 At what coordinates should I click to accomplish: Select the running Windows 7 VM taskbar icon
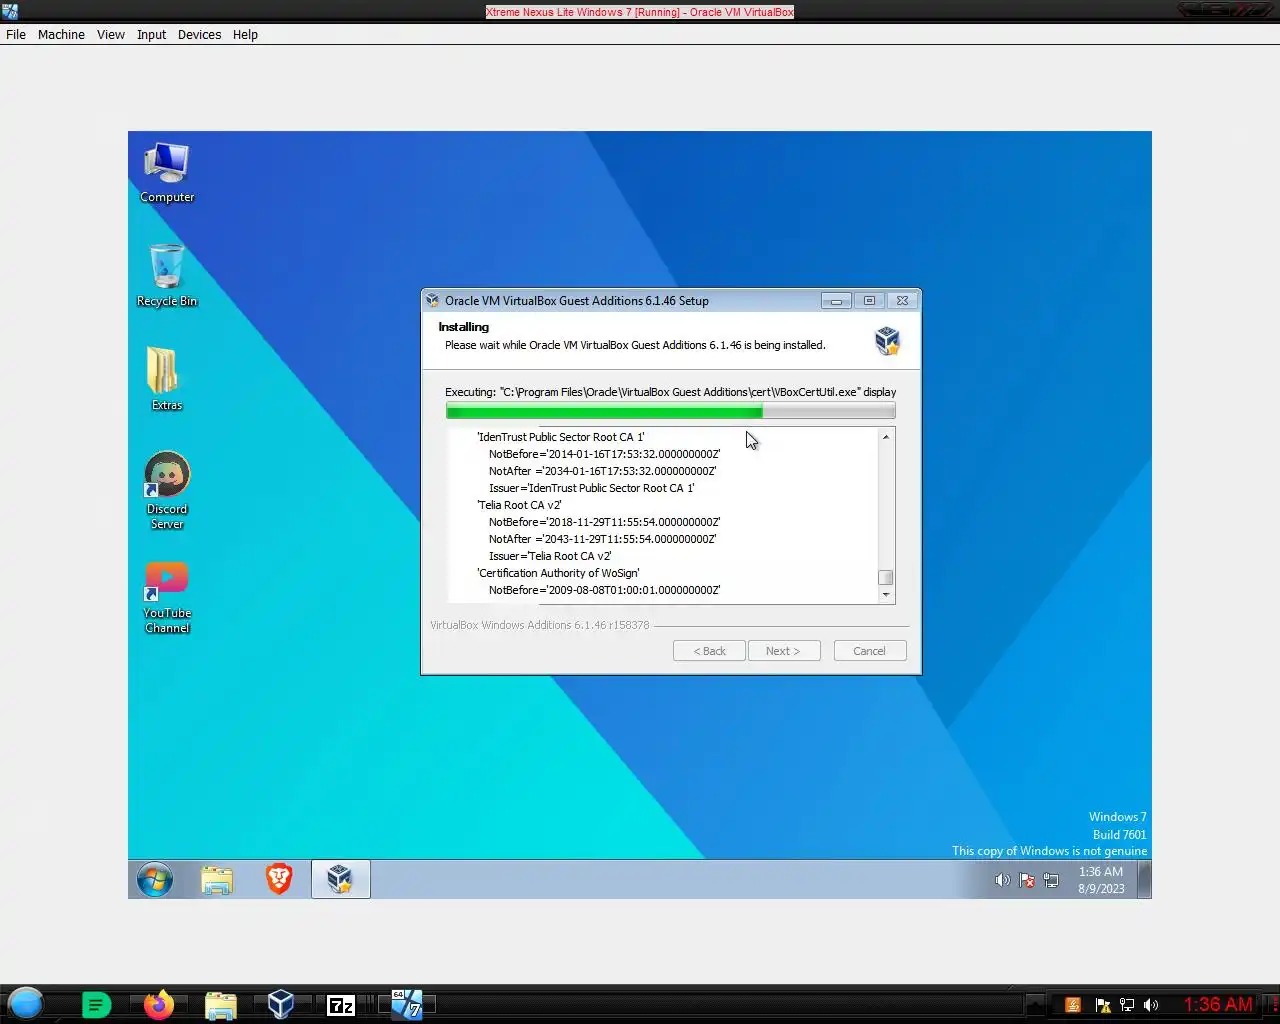coord(406,1004)
